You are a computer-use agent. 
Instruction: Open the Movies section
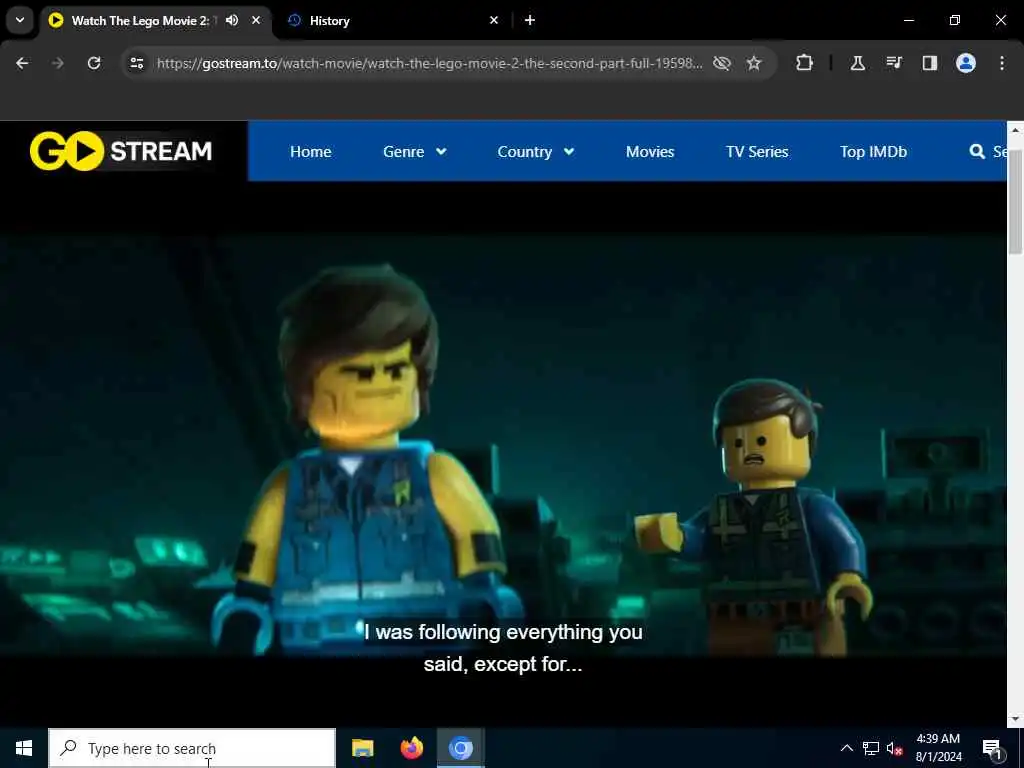[x=650, y=152]
